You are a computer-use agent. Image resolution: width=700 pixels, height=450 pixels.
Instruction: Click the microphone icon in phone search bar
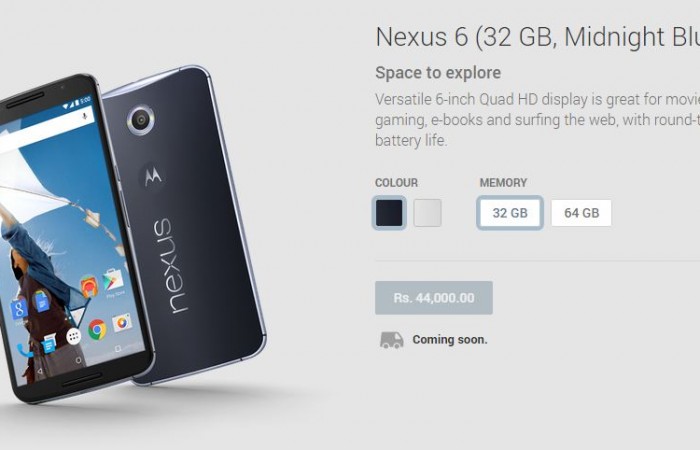pyautogui.click(x=84, y=116)
